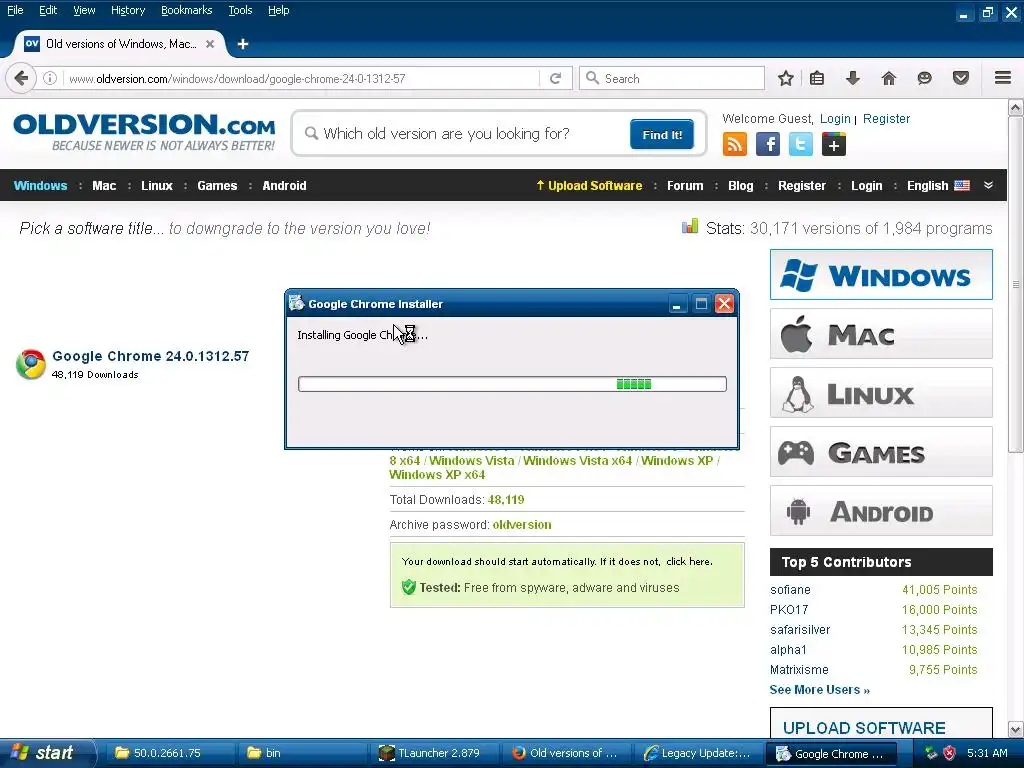Select Mac in the navigation bar

pyautogui.click(x=104, y=185)
